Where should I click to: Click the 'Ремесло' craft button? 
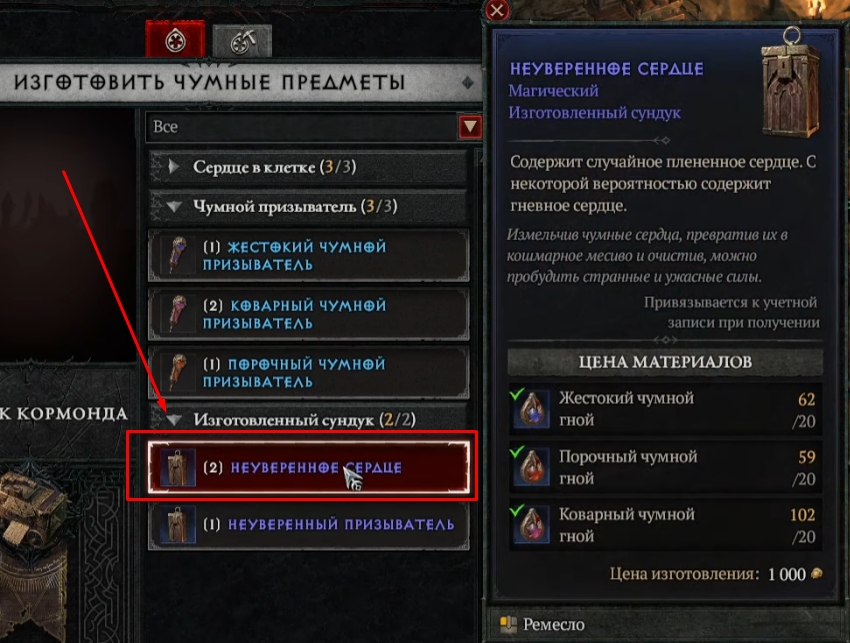pos(543,625)
